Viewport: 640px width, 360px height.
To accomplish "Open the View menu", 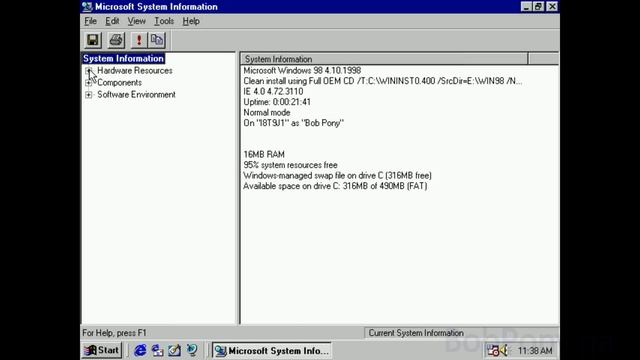I will tap(136, 21).
